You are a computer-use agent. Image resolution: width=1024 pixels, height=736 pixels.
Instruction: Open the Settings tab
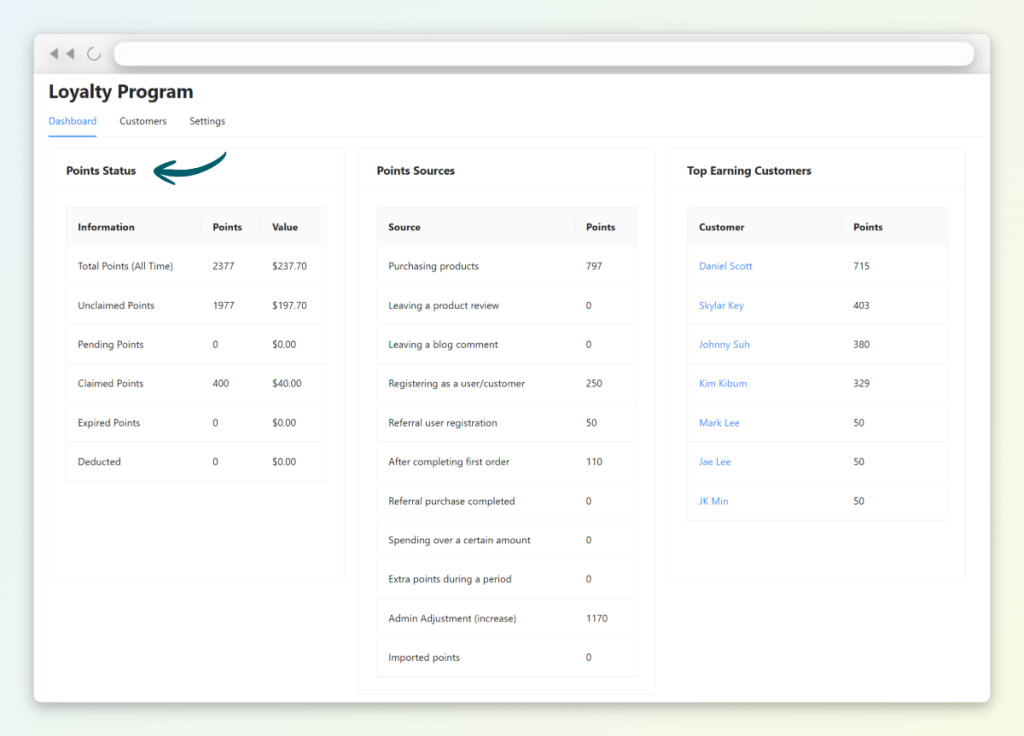207,121
